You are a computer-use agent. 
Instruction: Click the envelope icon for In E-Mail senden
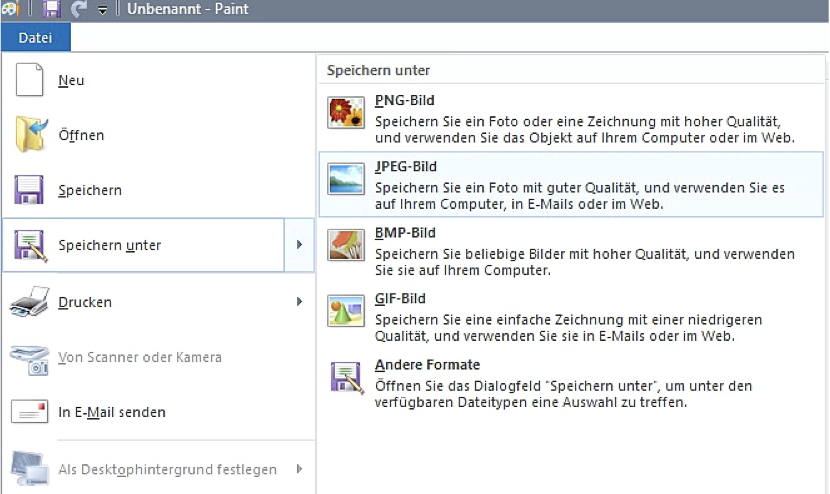coord(30,412)
